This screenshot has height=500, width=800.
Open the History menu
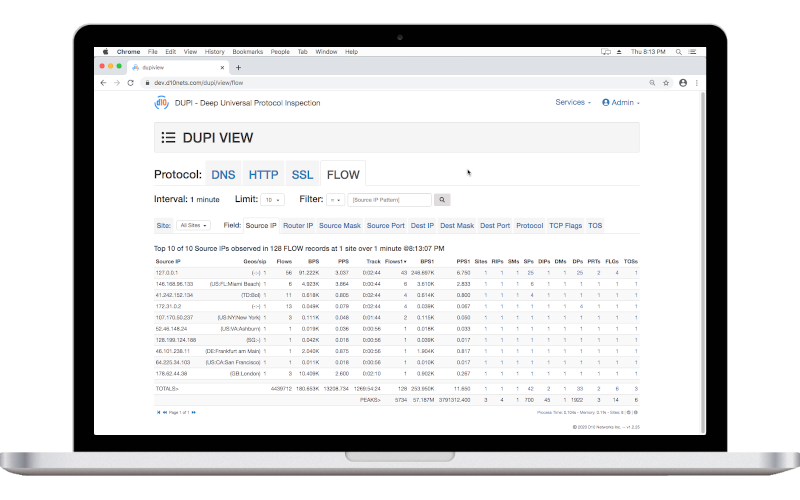tap(214, 52)
